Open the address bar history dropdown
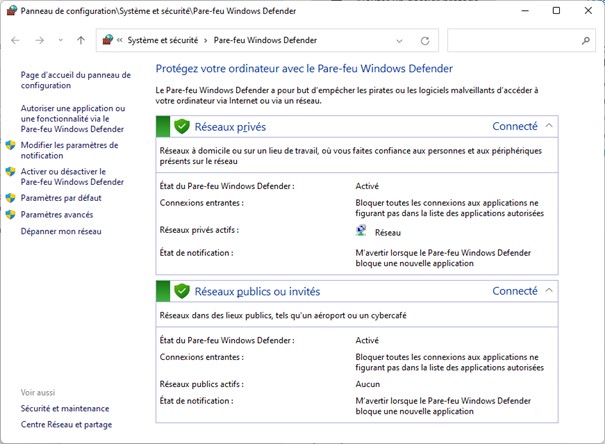Image resolution: width=605 pixels, height=444 pixels. tap(399, 41)
